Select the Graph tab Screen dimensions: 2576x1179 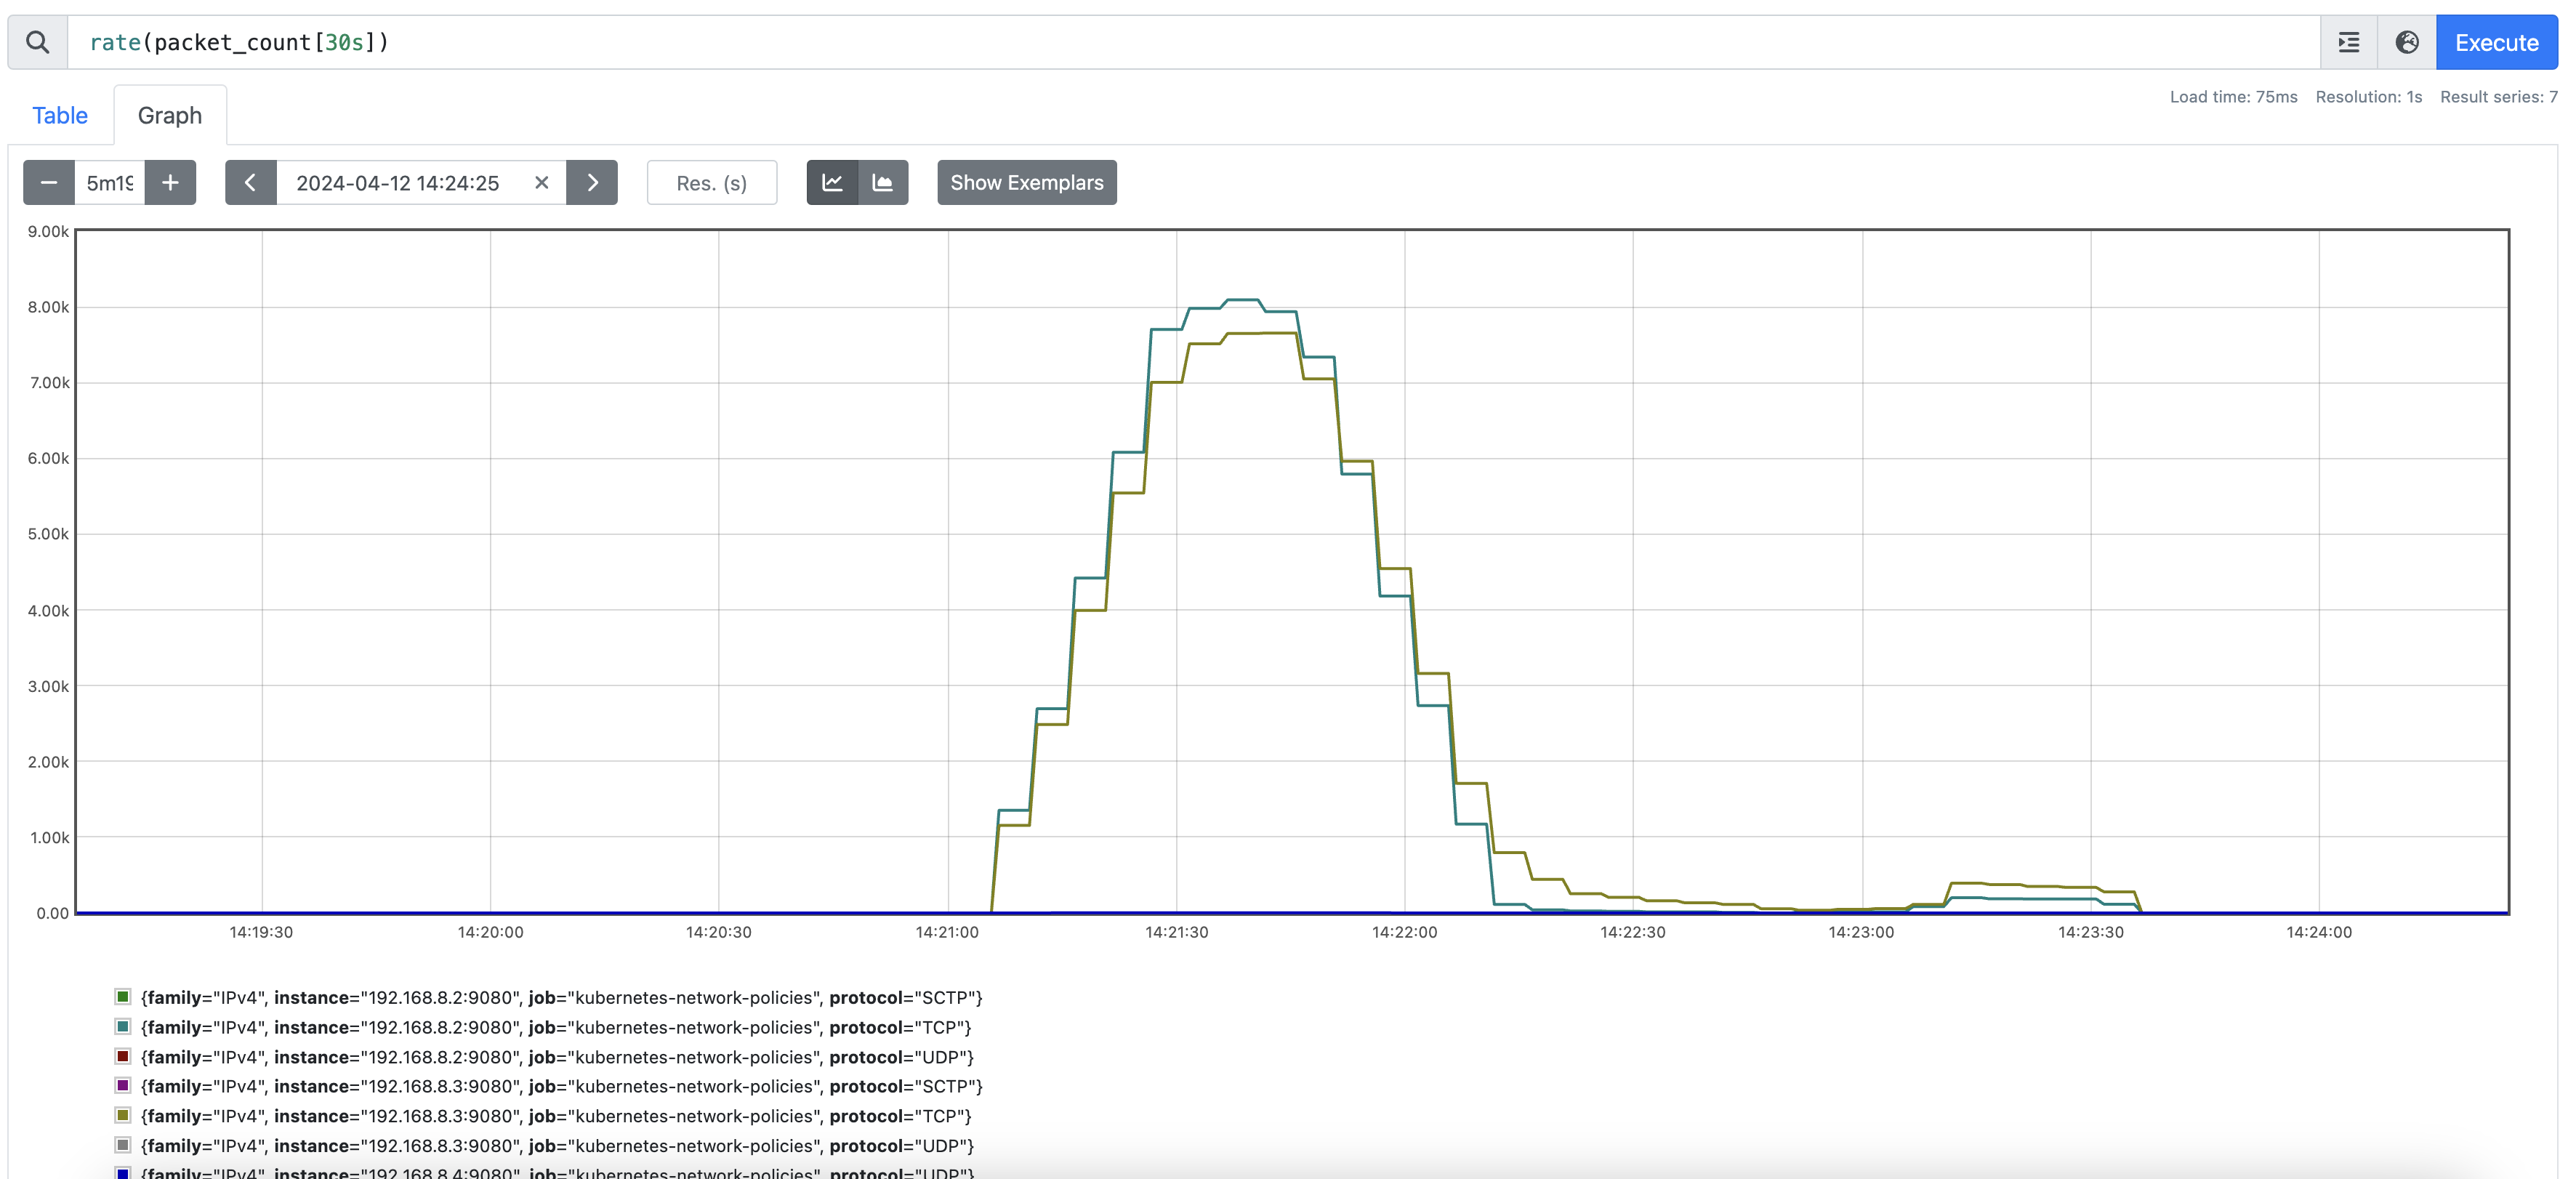pos(170,115)
